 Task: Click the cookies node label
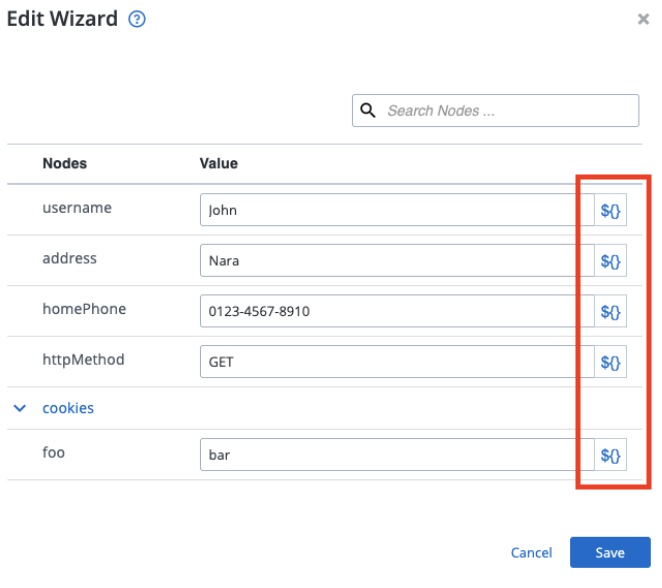[68, 408]
